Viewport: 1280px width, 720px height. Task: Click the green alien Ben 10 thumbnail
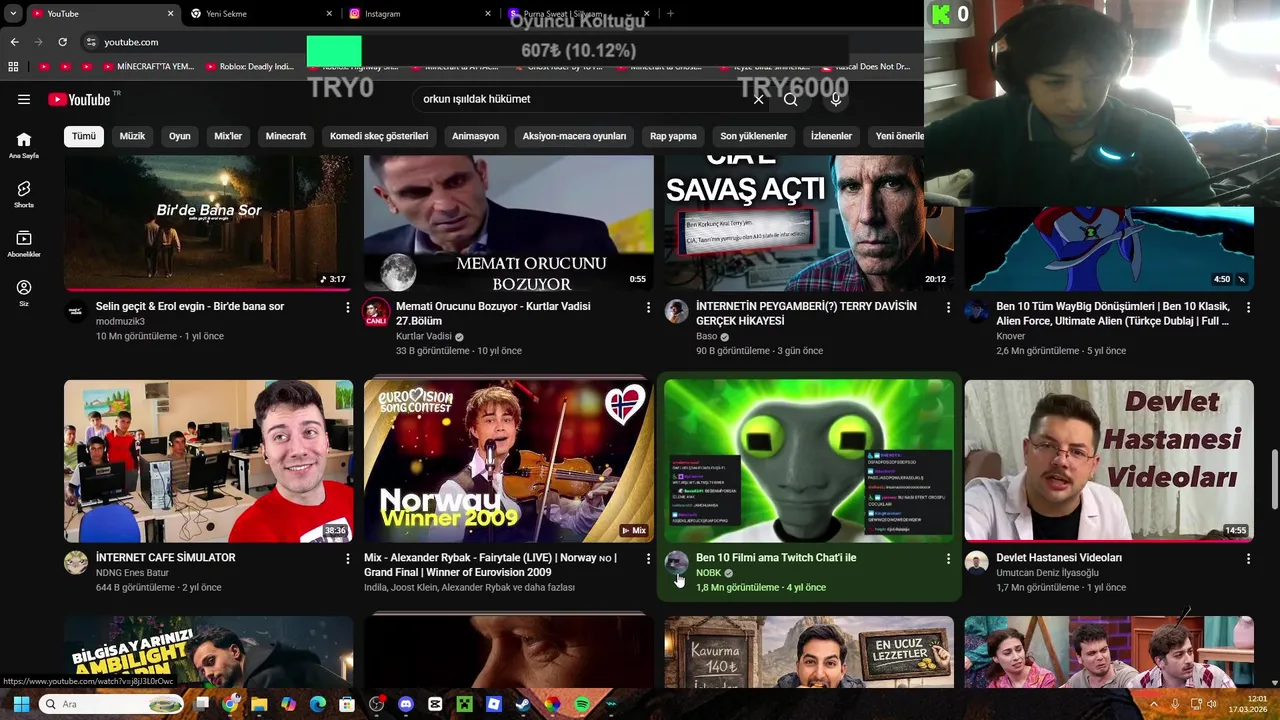(809, 461)
